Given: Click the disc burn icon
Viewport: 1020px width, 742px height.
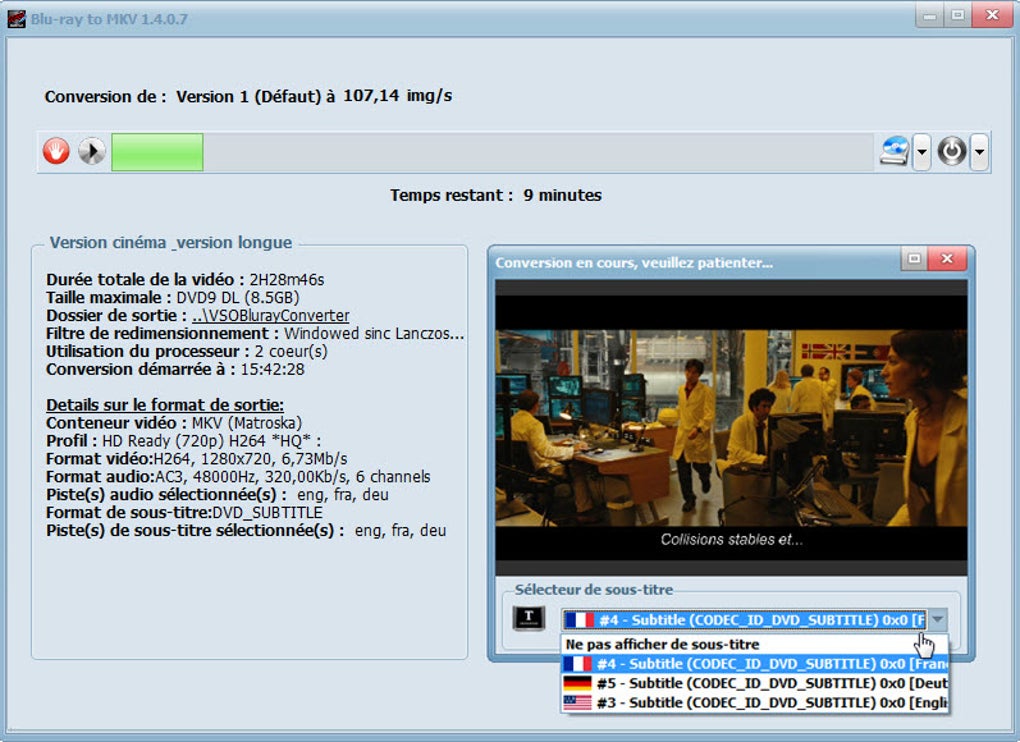Looking at the screenshot, I should click(894, 152).
